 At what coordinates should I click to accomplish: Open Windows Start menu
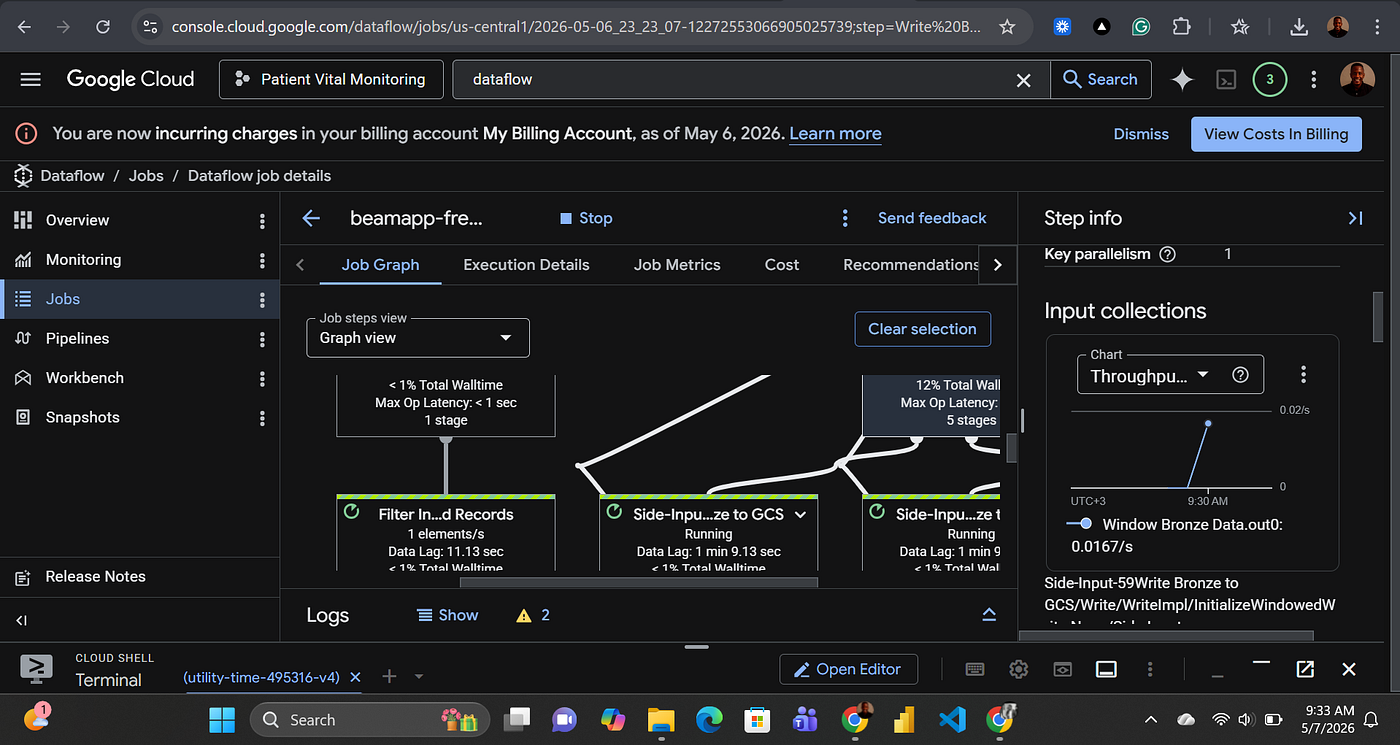point(221,719)
